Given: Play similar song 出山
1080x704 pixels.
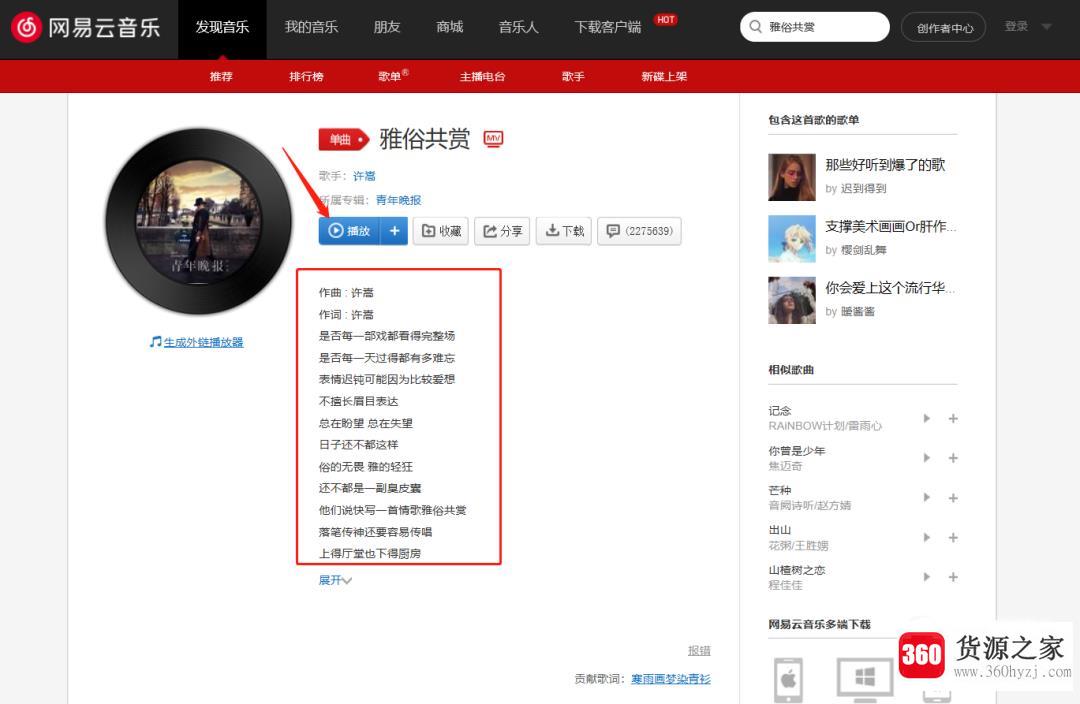Looking at the screenshot, I should point(926,537).
